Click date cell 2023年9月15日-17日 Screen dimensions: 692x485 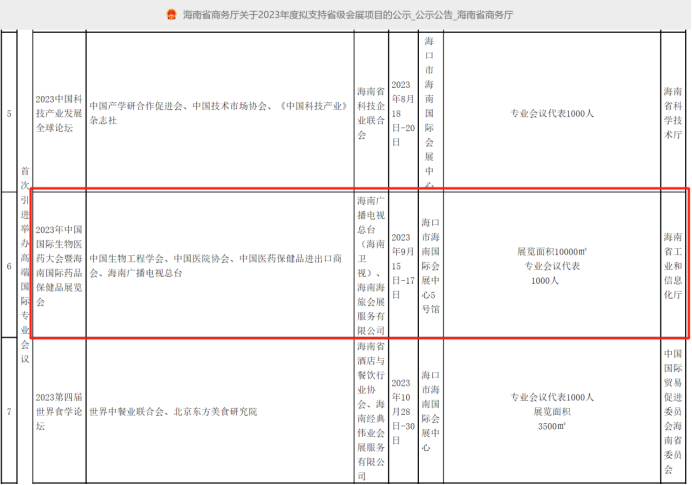(x=403, y=266)
